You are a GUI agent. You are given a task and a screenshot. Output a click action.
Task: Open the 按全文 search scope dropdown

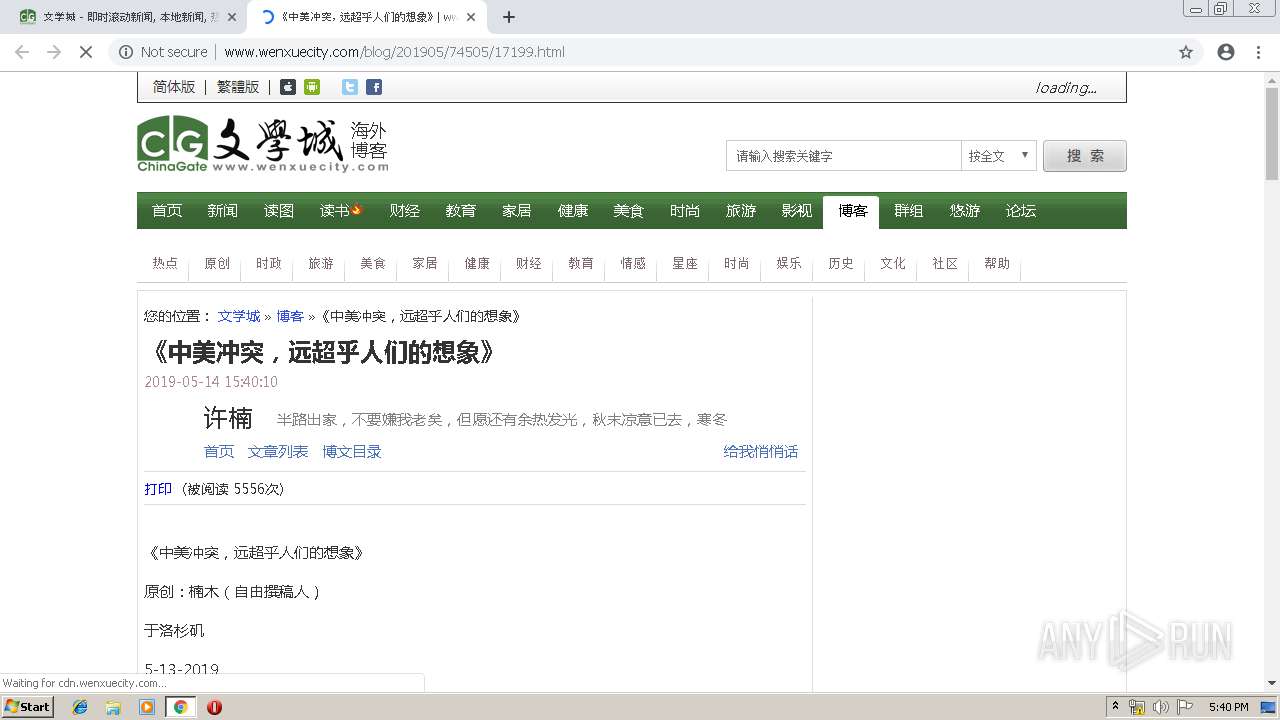click(998, 156)
